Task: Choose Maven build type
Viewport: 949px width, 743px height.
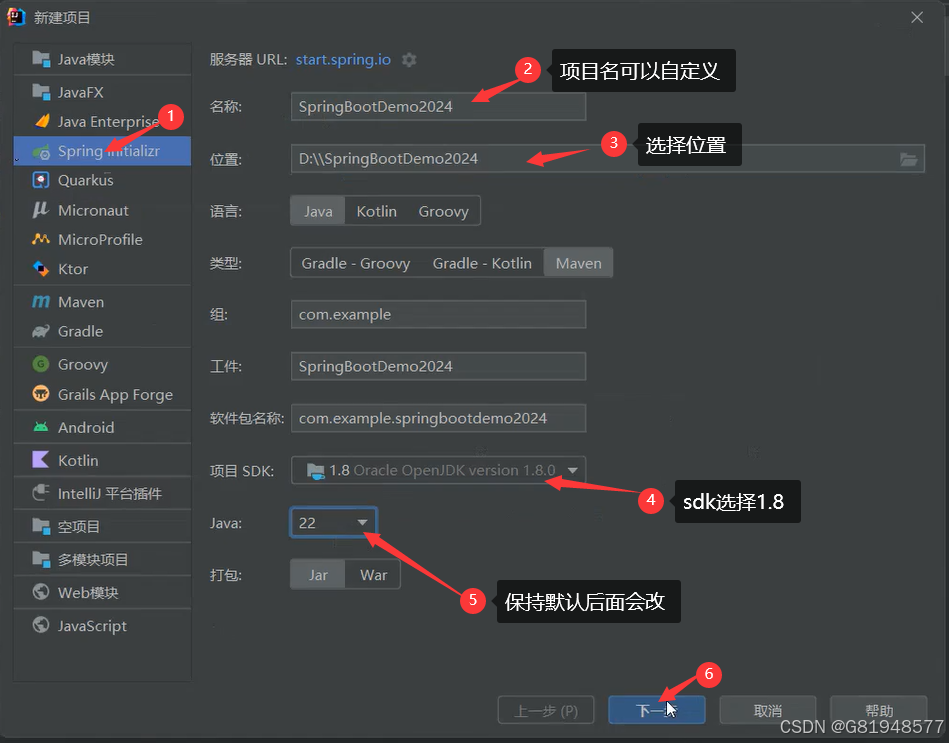Action: pyautogui.click(x=579, y=263)
